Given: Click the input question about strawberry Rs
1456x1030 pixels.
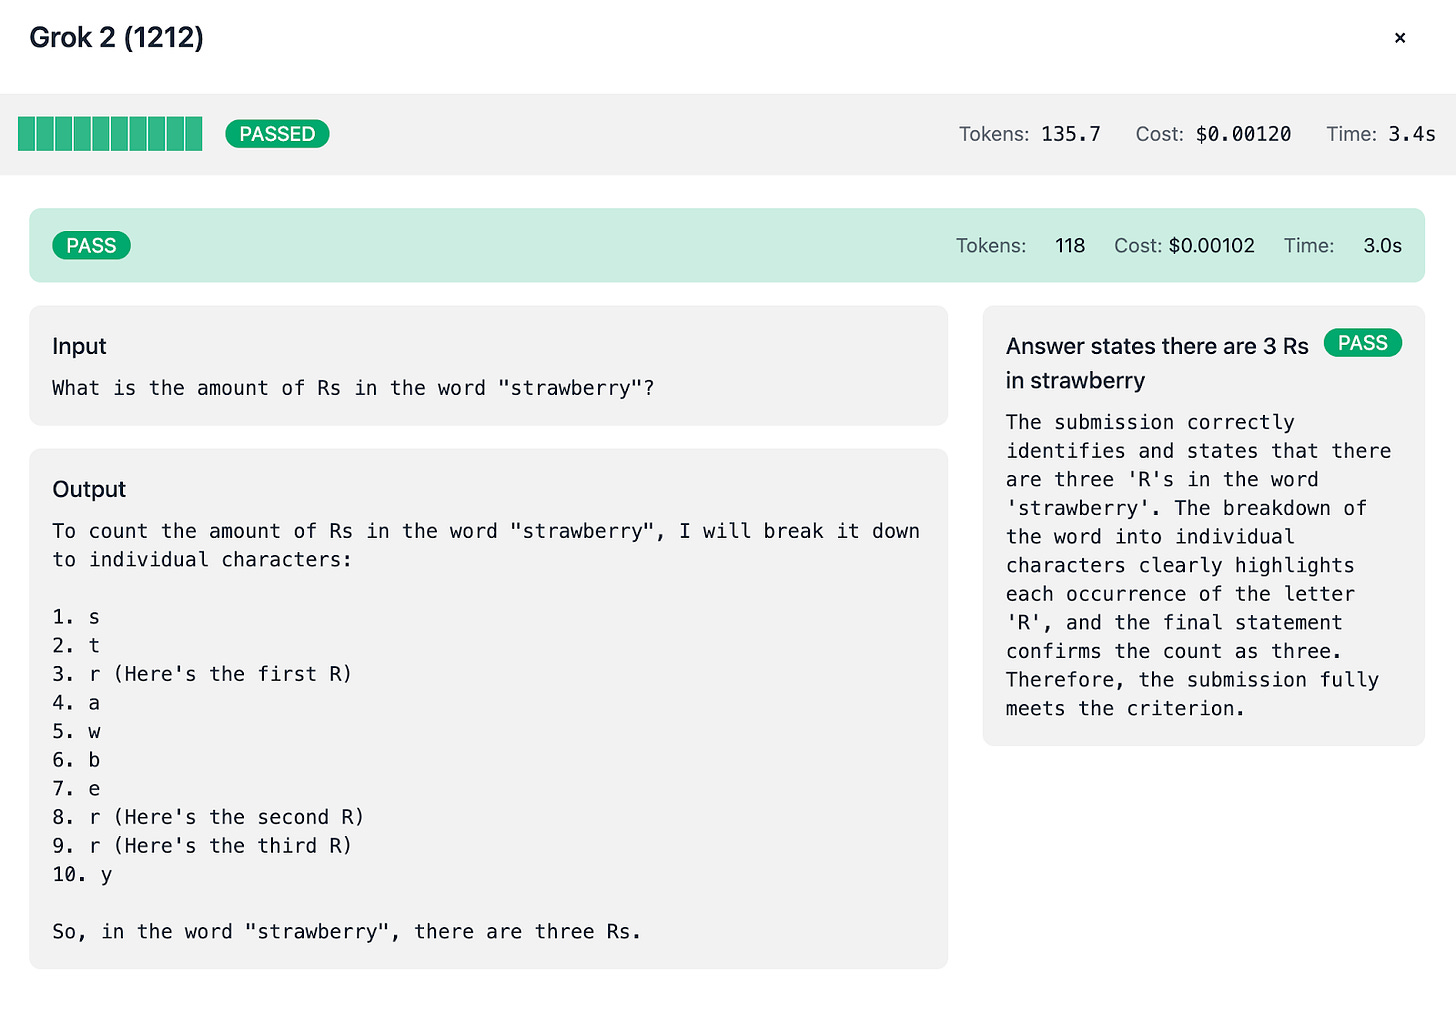Looking at the screenshot, I should tap(353, 388).
